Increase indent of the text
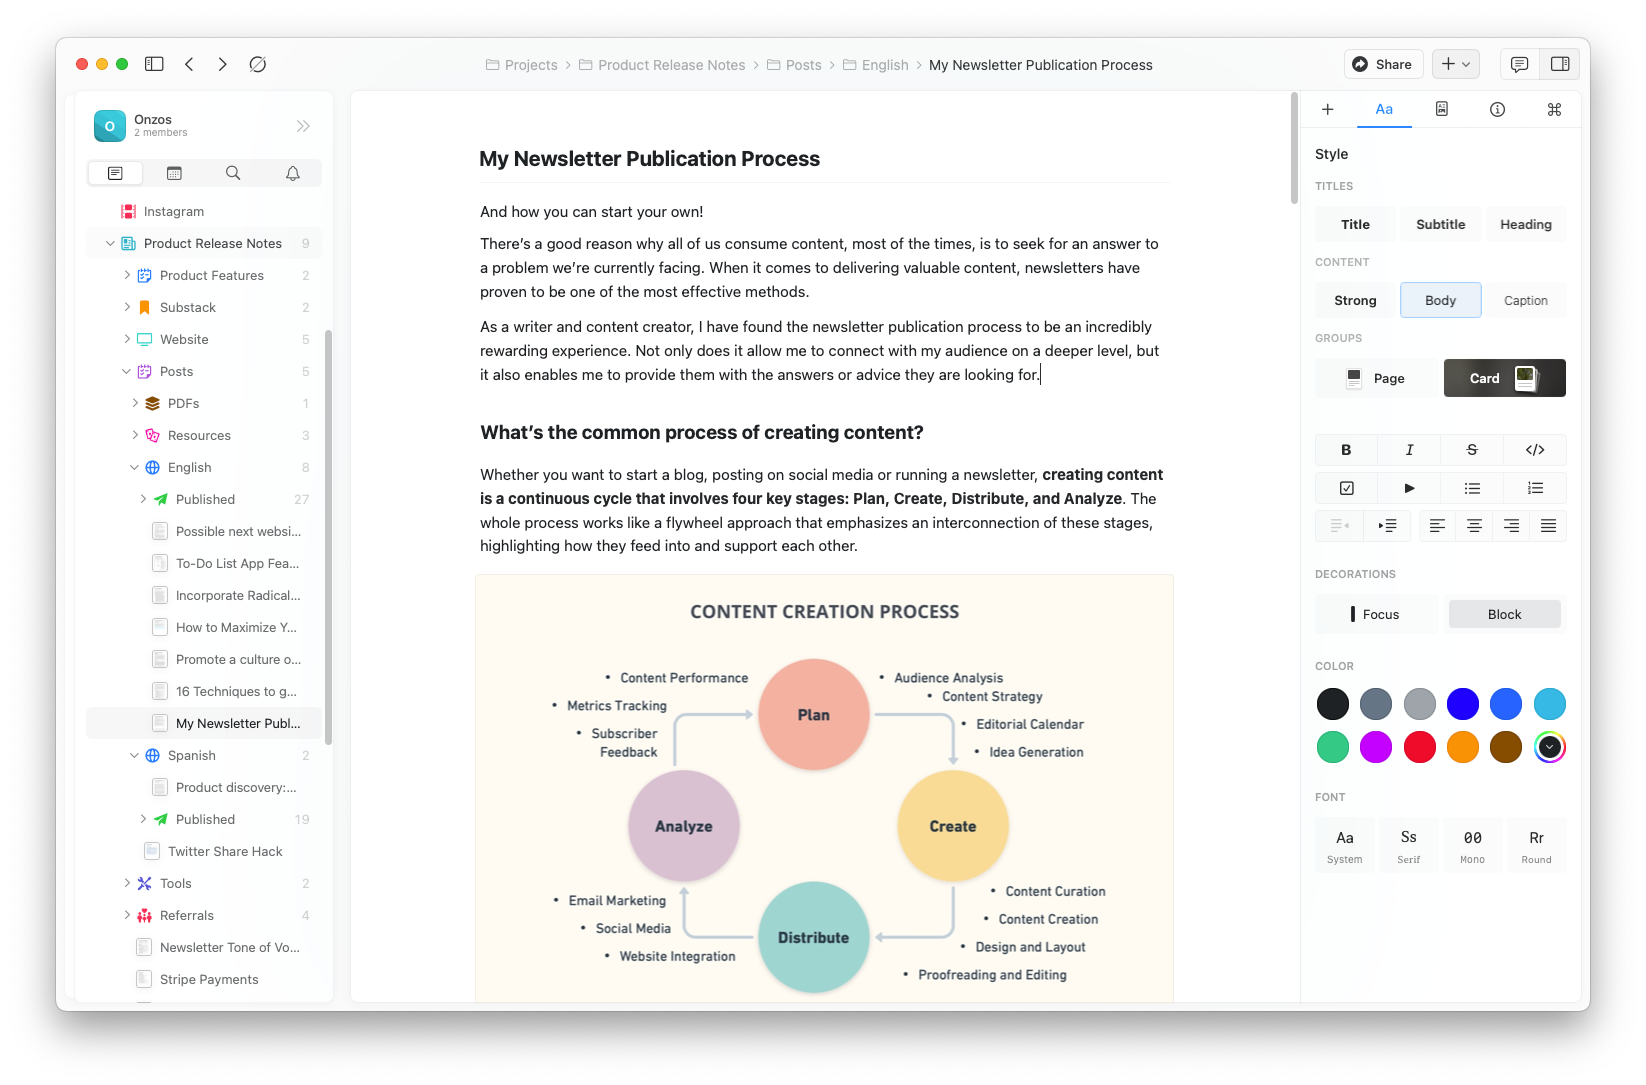 1387,526
